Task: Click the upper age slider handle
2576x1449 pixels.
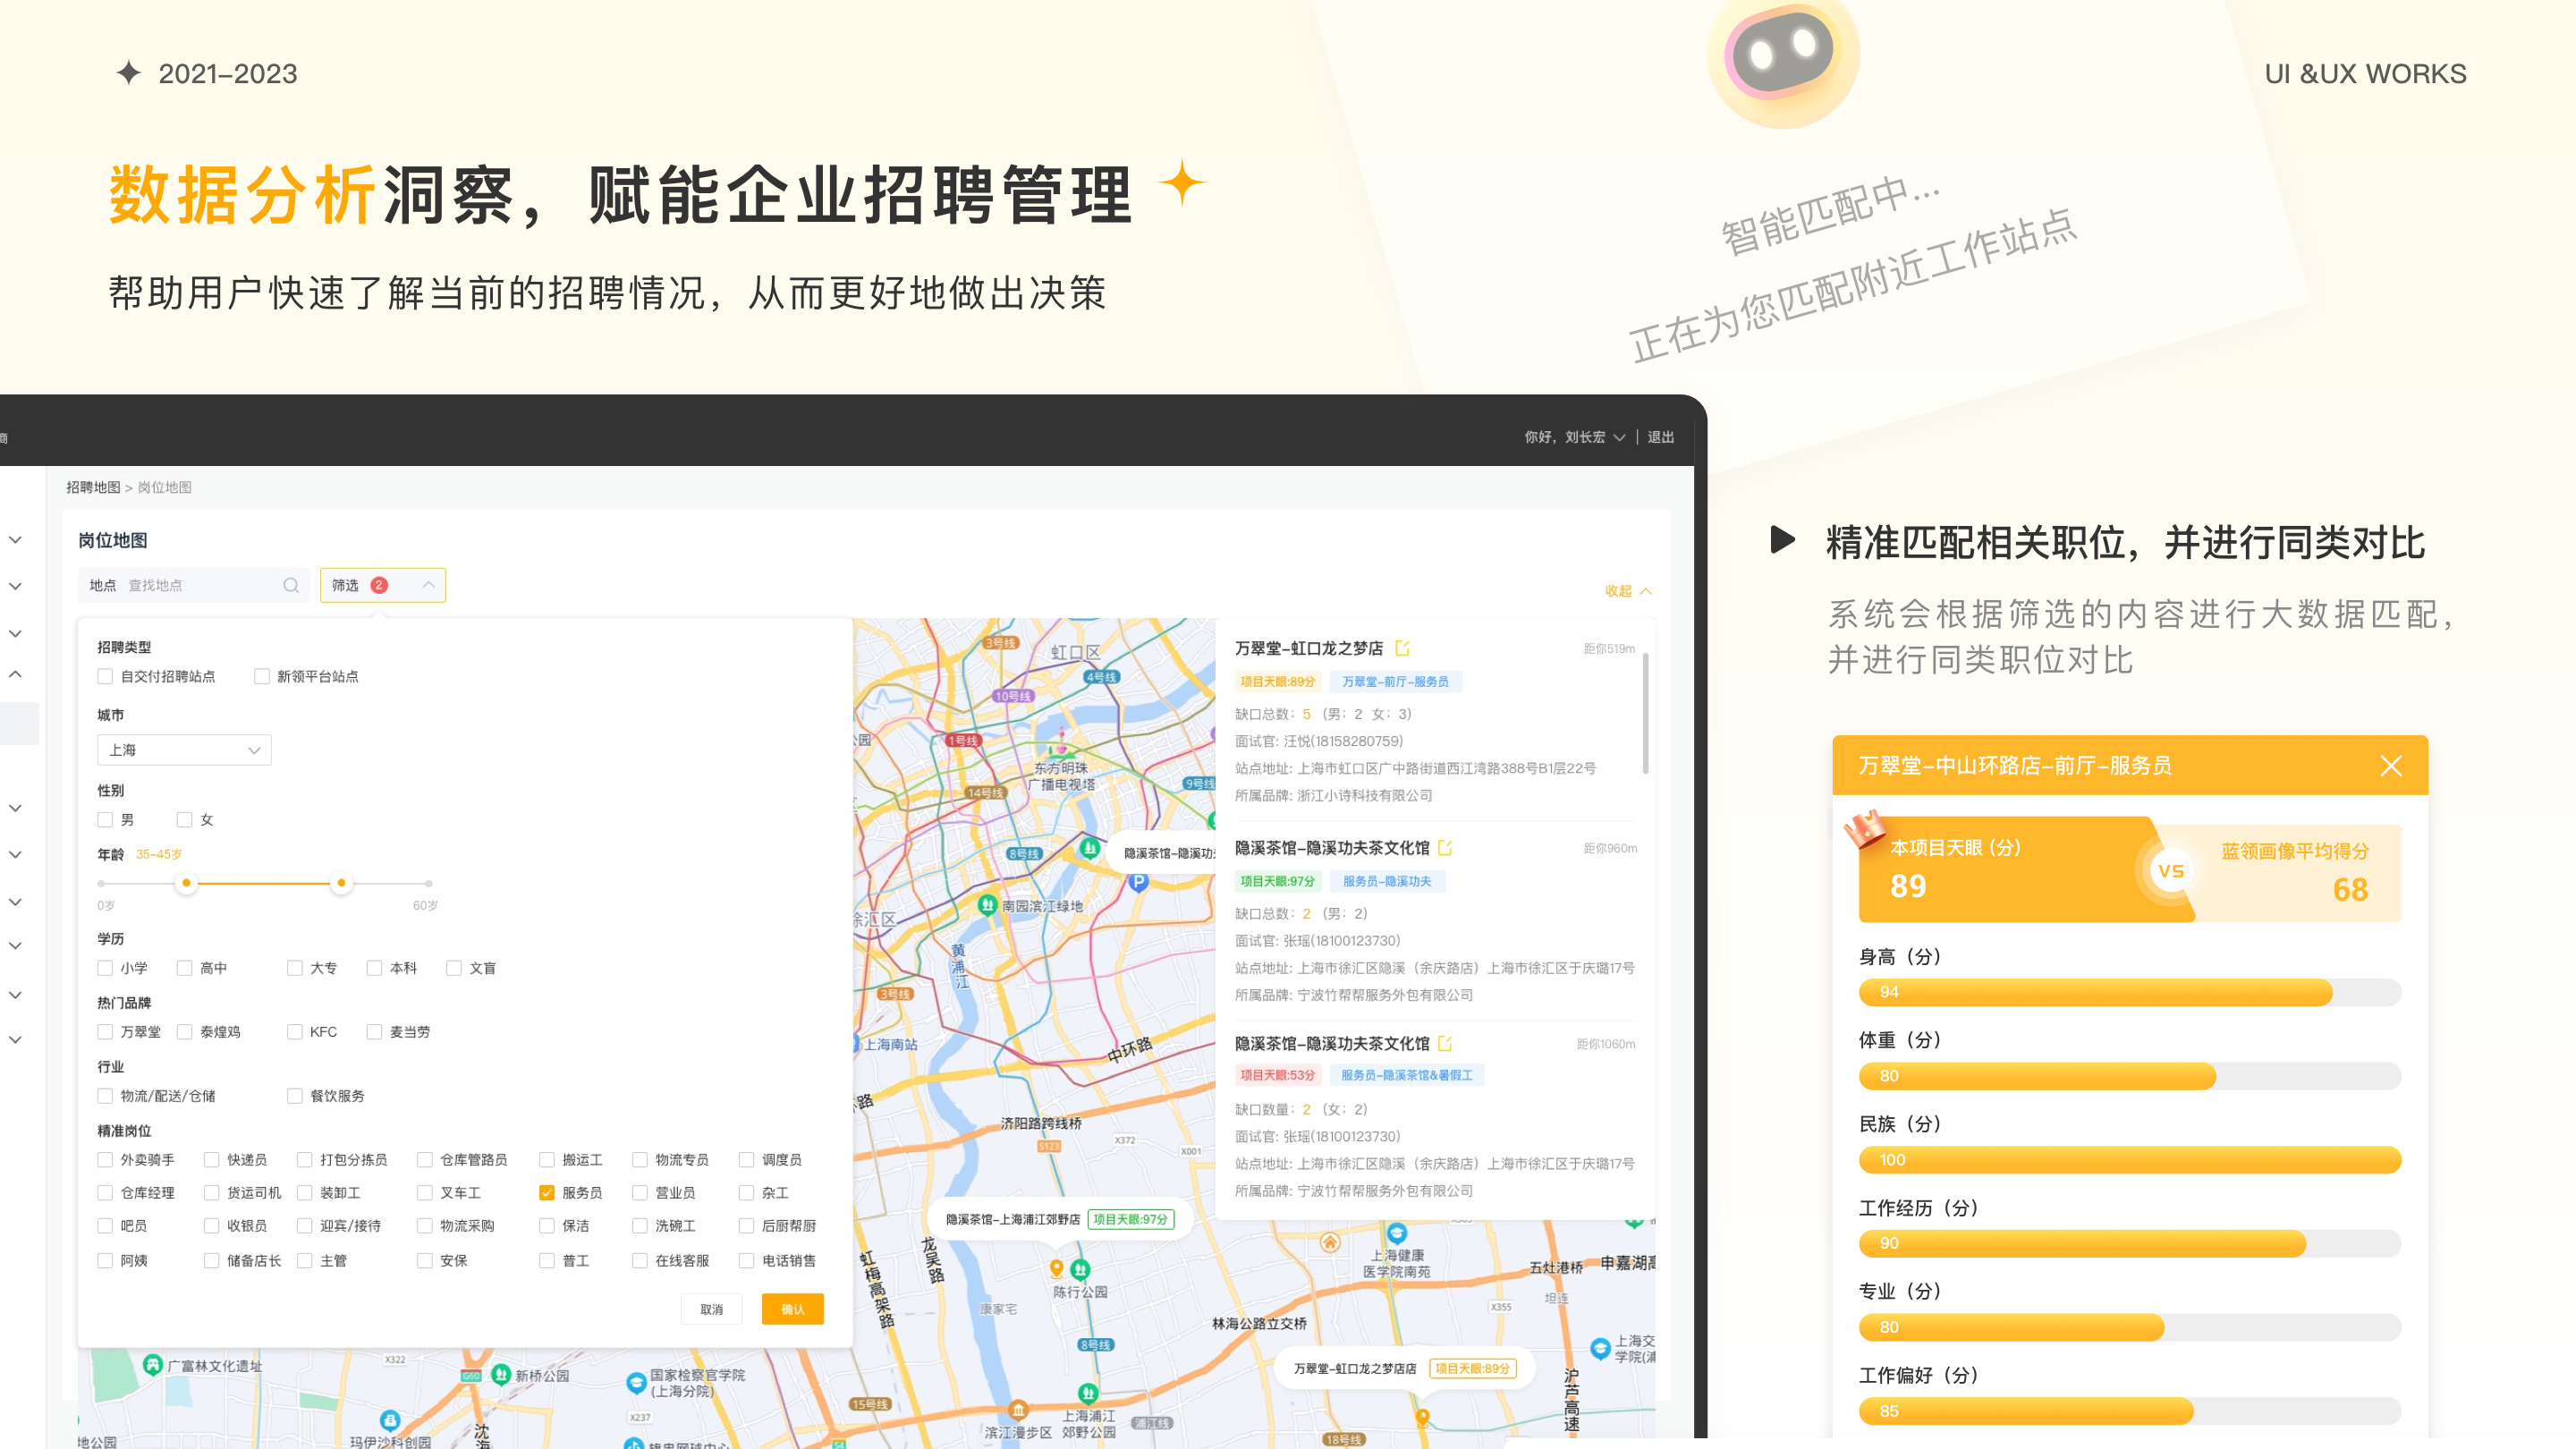Action: [341, 883]
